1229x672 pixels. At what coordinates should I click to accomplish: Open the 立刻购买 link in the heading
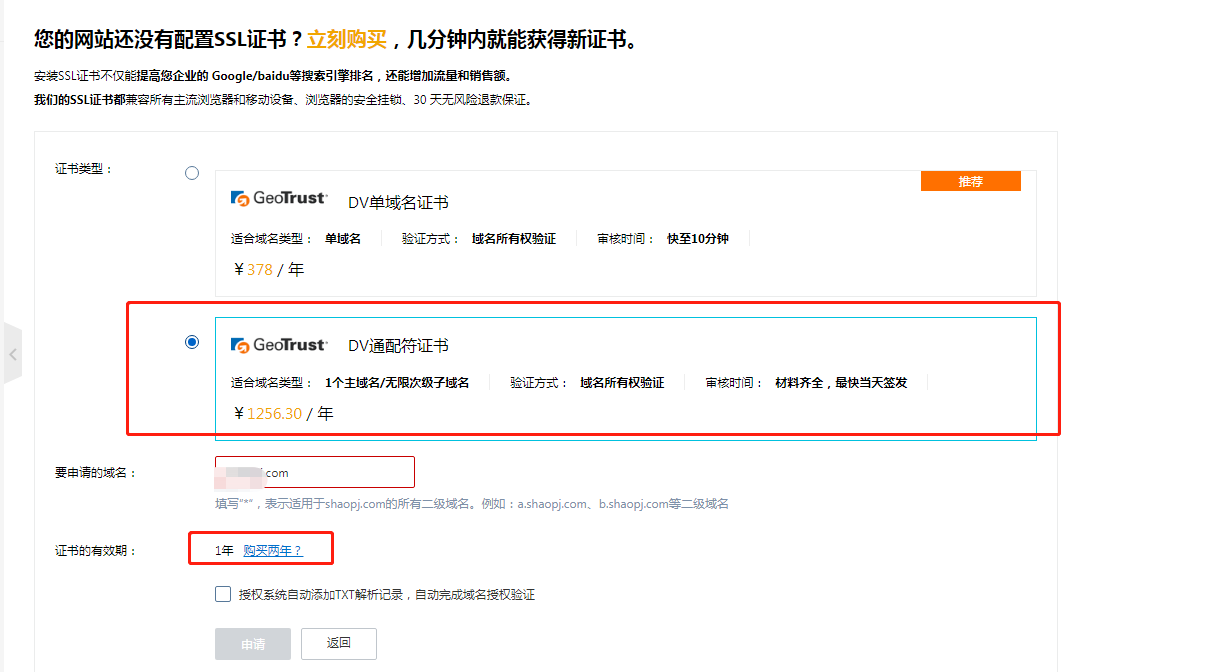[346, 40]
